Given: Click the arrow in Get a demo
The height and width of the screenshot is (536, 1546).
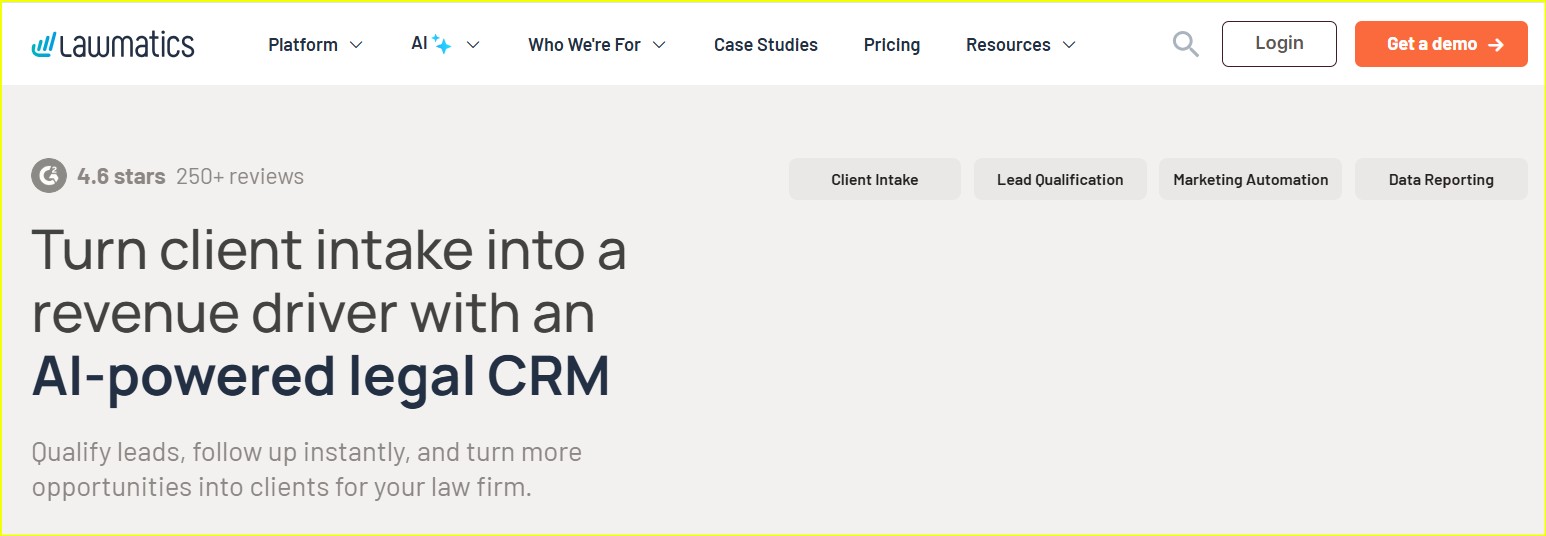Looking at the screenshot, I should tap(1496, 45).
